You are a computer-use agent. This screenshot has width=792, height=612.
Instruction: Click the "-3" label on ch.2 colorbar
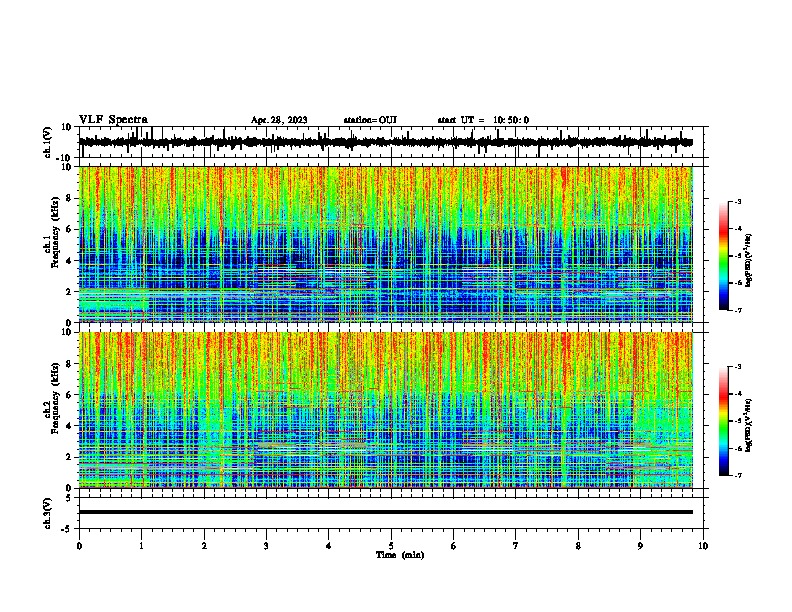click(737, 367)
